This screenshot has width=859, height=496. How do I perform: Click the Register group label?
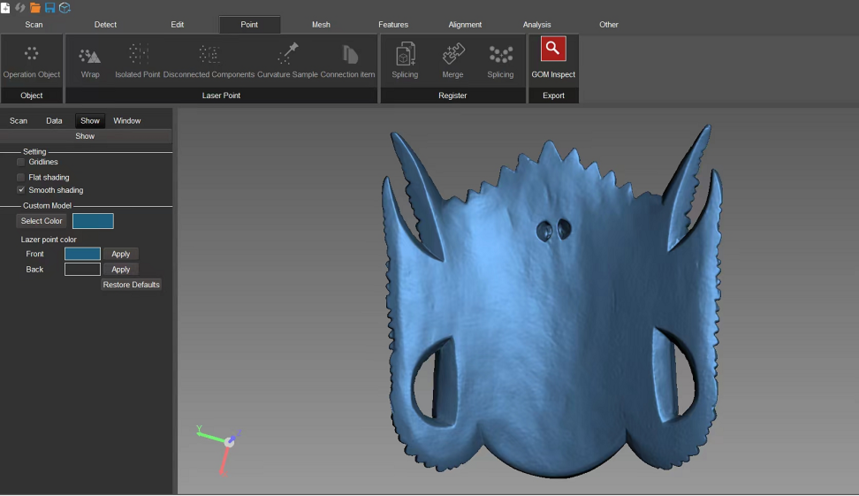pos(453,95)
